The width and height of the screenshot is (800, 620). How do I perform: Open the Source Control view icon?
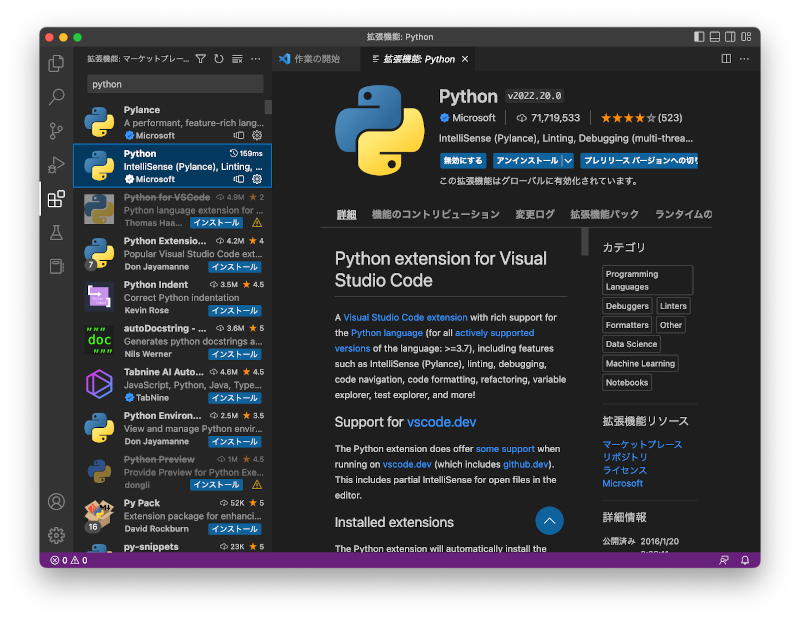pos(56,131)
